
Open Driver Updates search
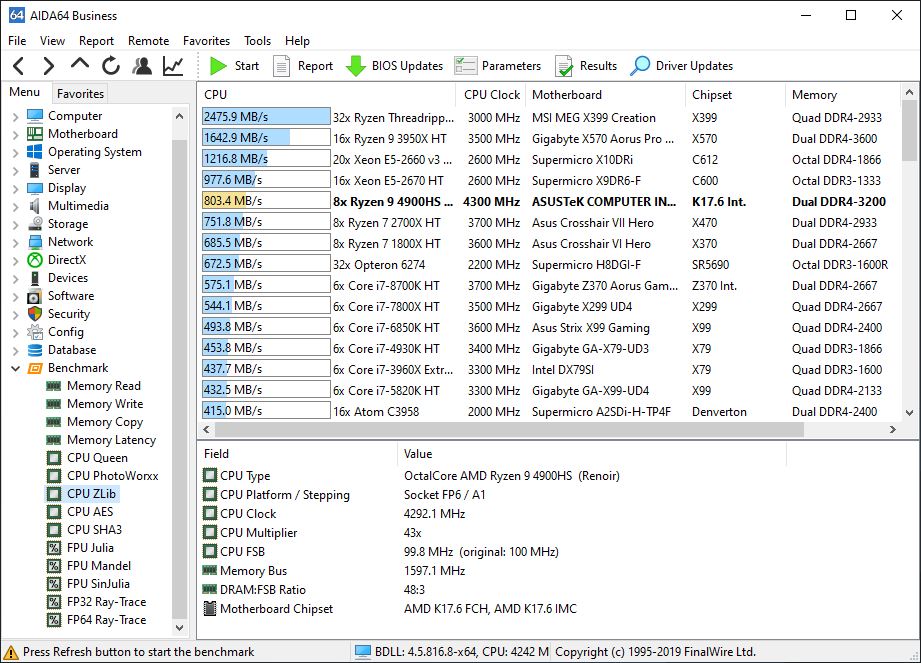[681, 66]
